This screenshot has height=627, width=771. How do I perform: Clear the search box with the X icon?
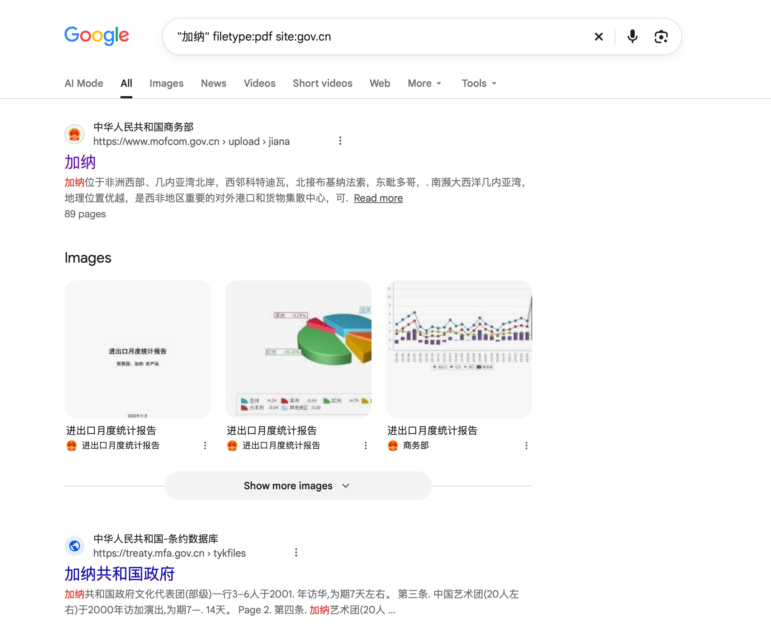[598, 36]
